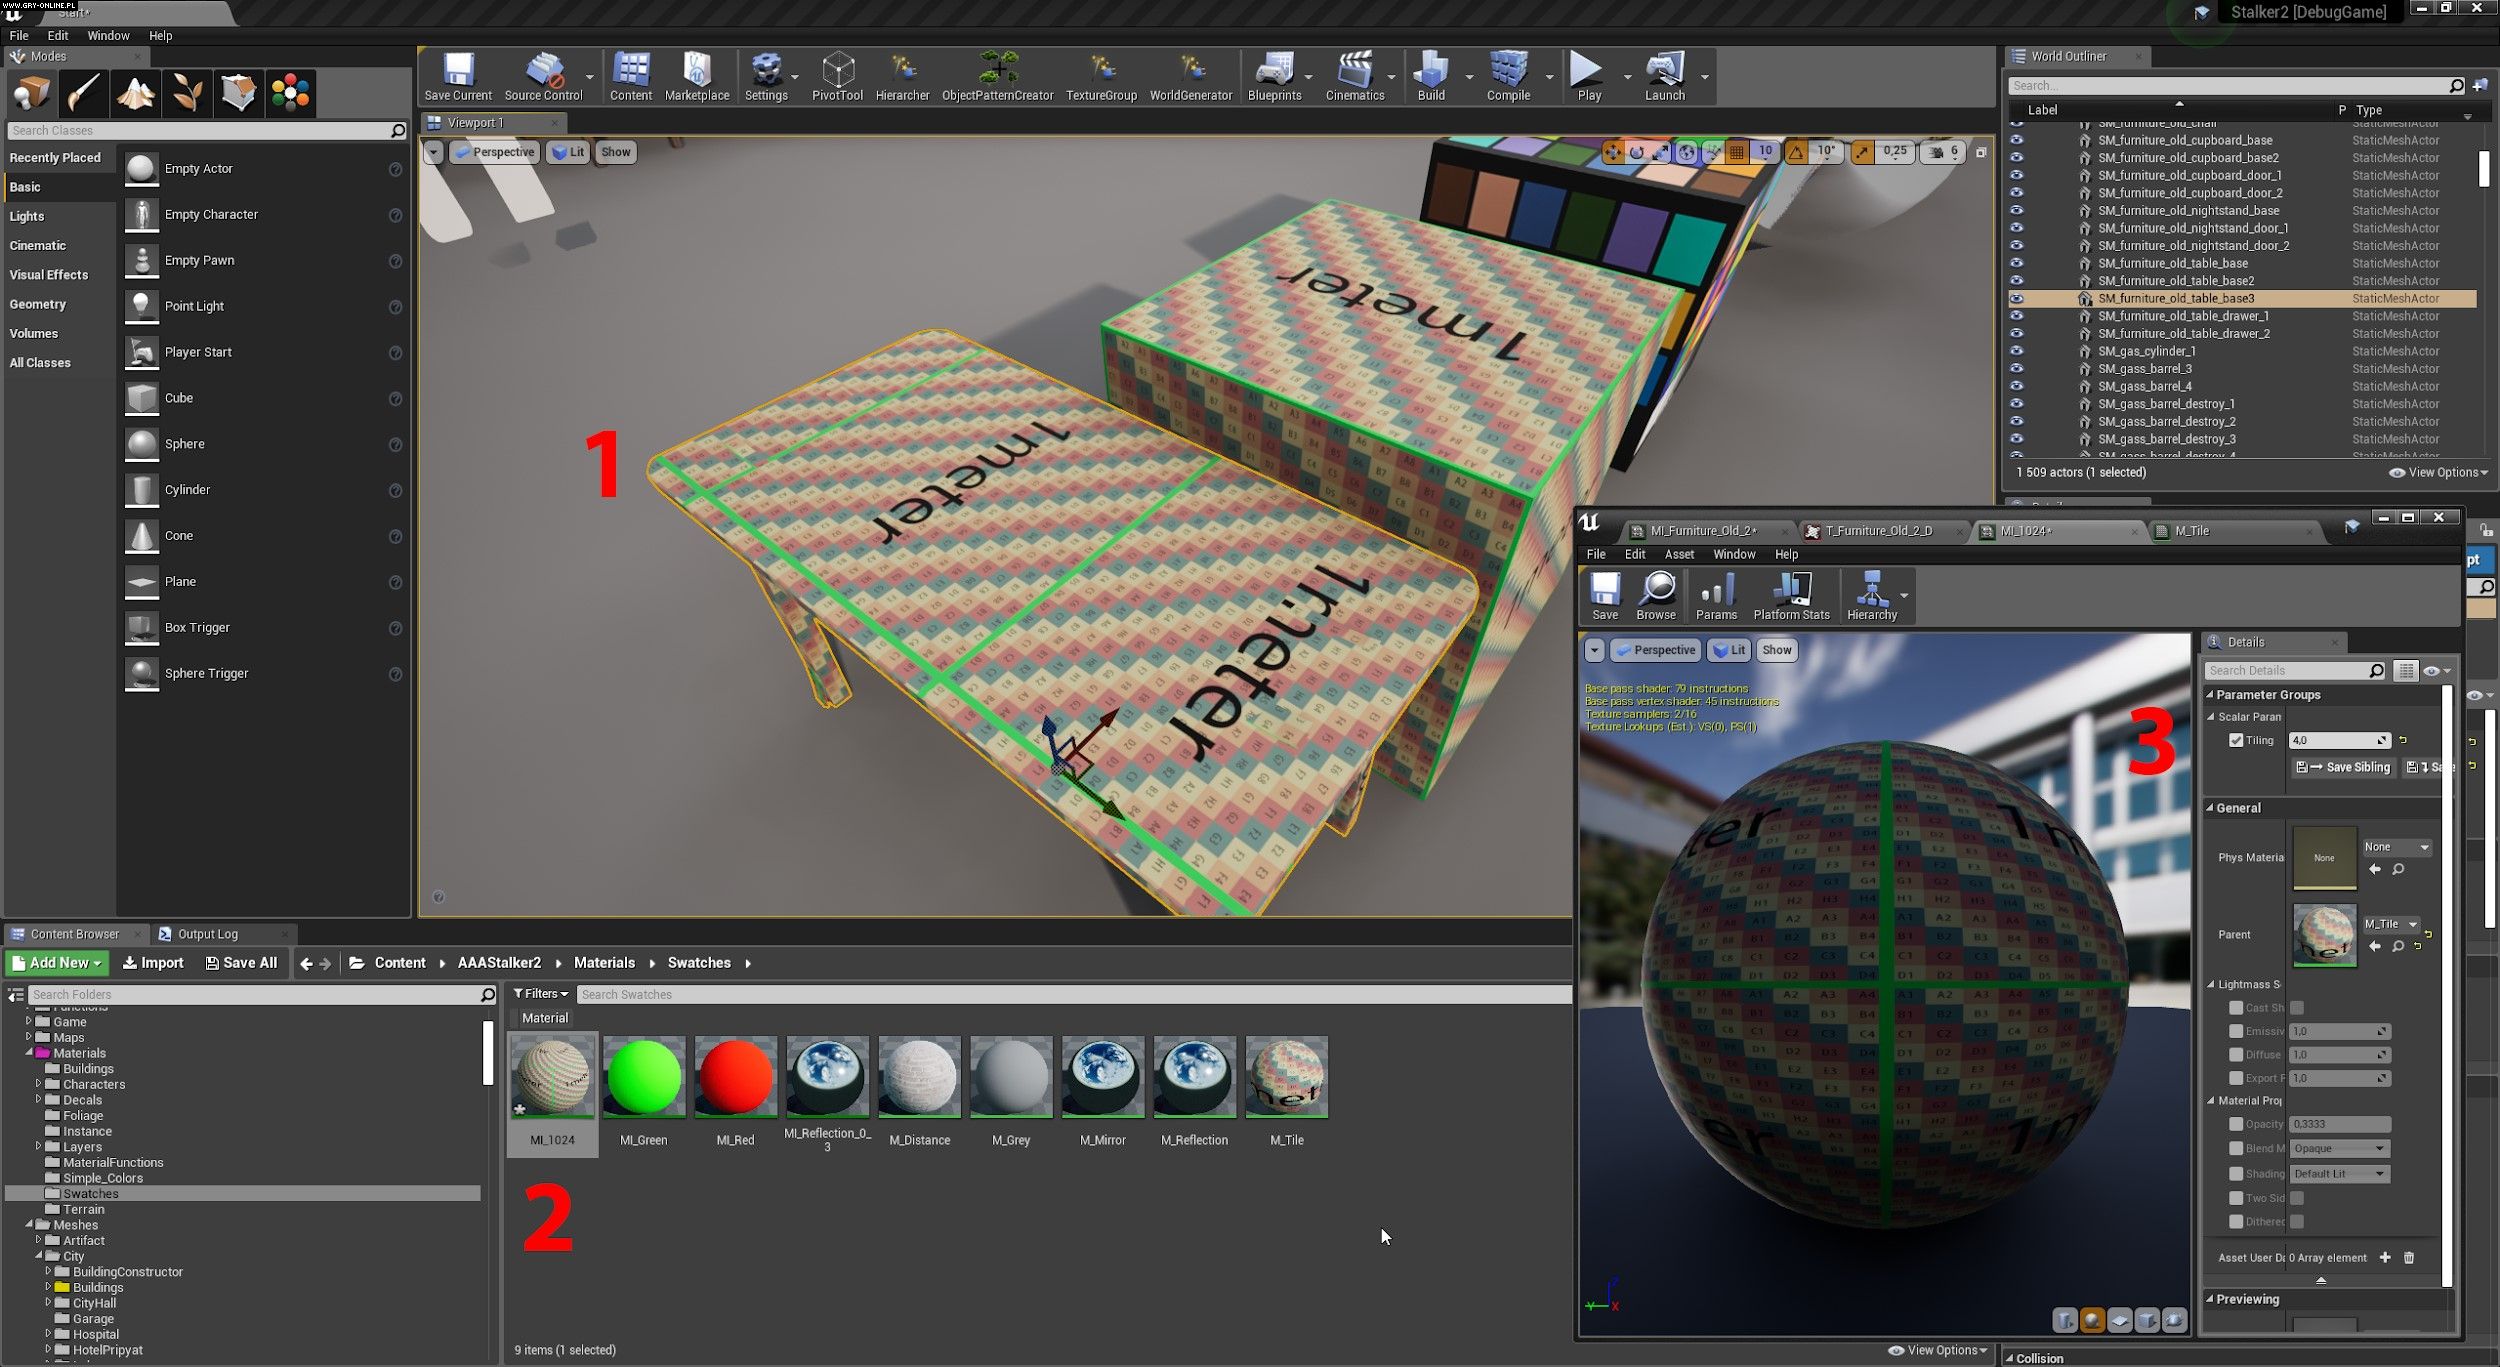Select the MI_Green material thumbnail

[643, 1078]
